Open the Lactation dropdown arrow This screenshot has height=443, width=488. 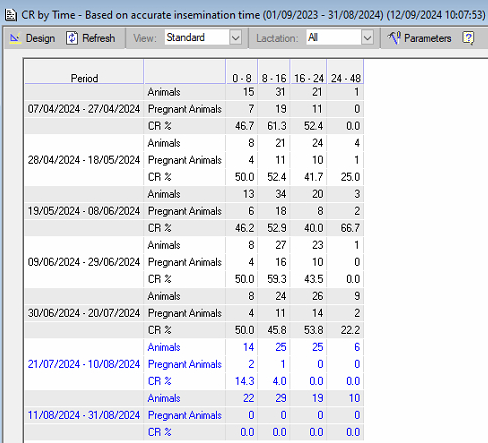[367, 38]
